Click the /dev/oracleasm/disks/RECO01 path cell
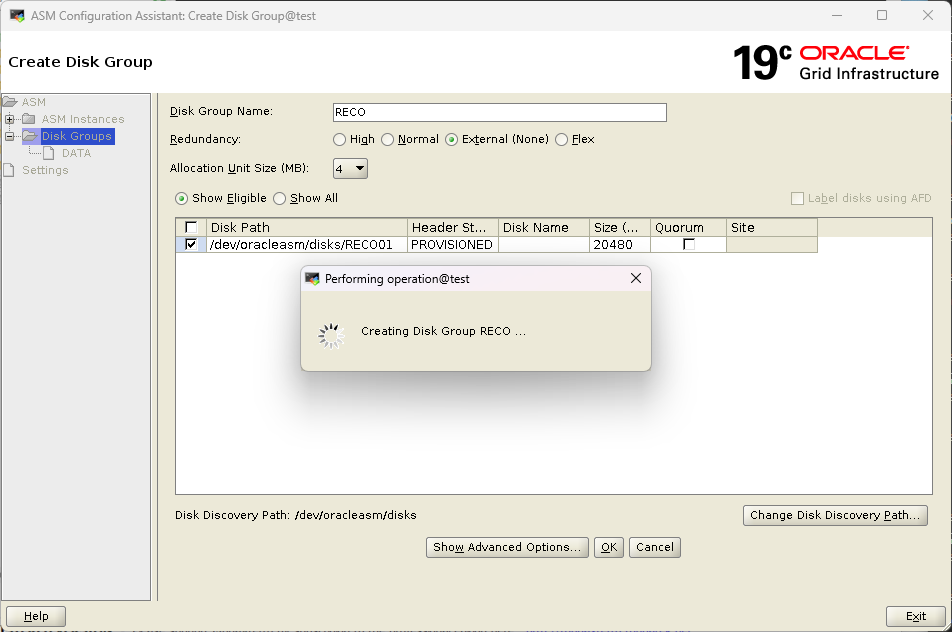 coord(307,244)
